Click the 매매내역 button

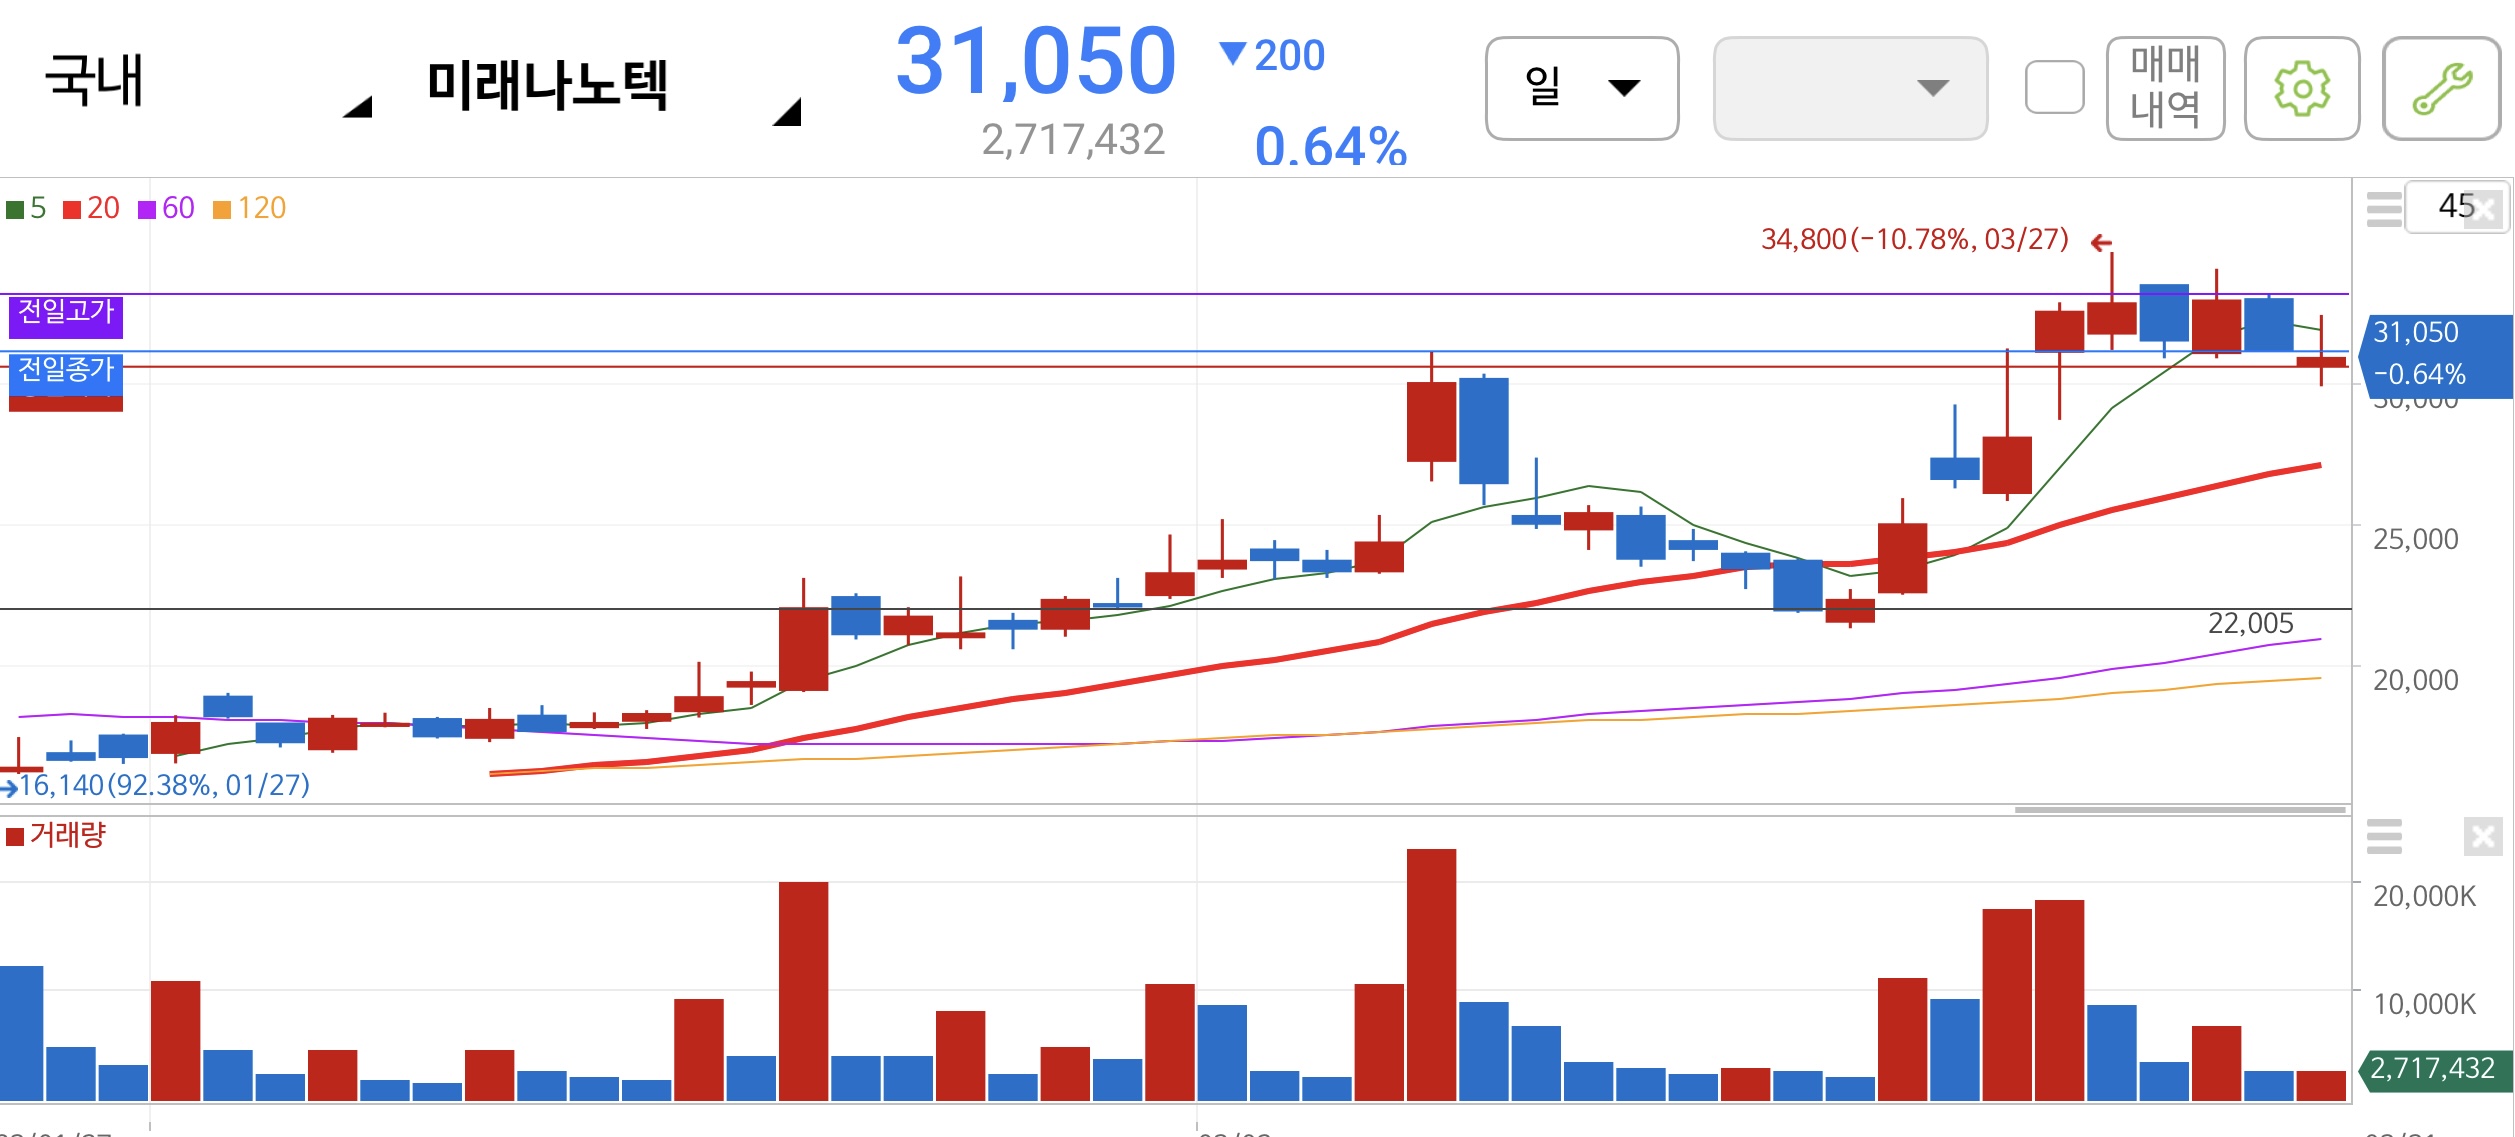[x=2165, y=88]
